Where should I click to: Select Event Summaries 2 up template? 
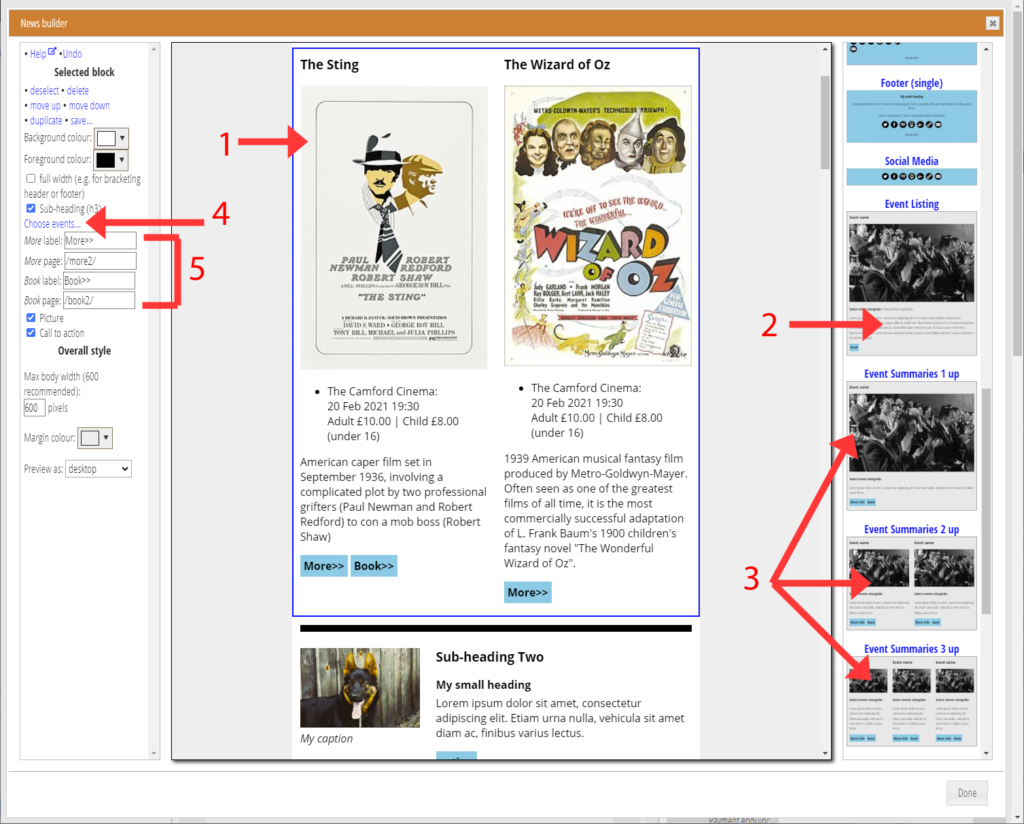912,583
